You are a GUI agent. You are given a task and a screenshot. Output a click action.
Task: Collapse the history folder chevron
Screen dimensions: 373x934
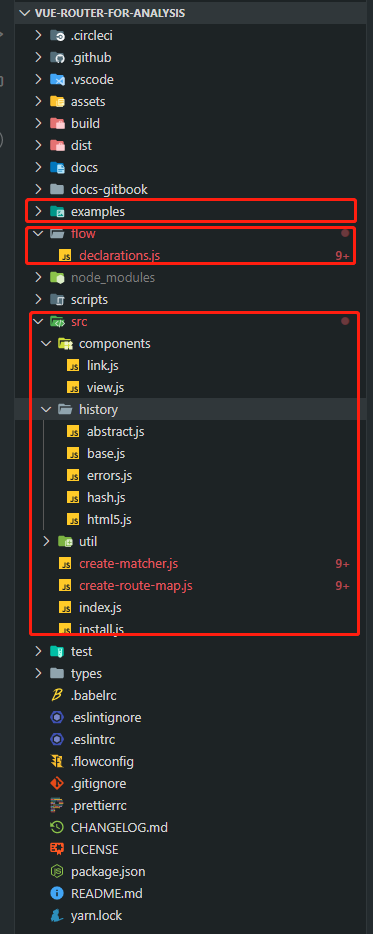coord(46,409)
